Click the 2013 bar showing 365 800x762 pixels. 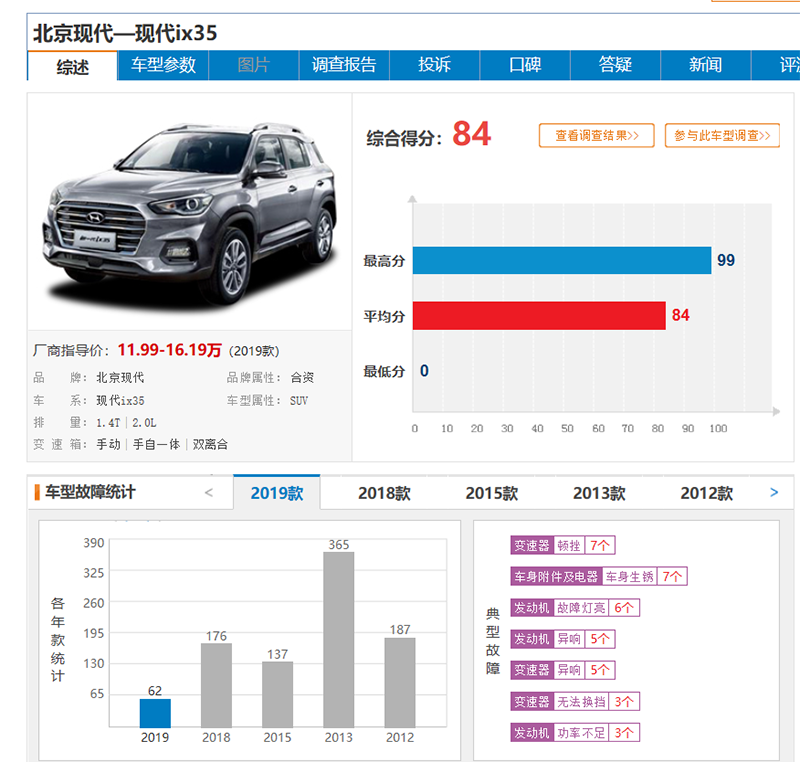[x=339, y=640]
